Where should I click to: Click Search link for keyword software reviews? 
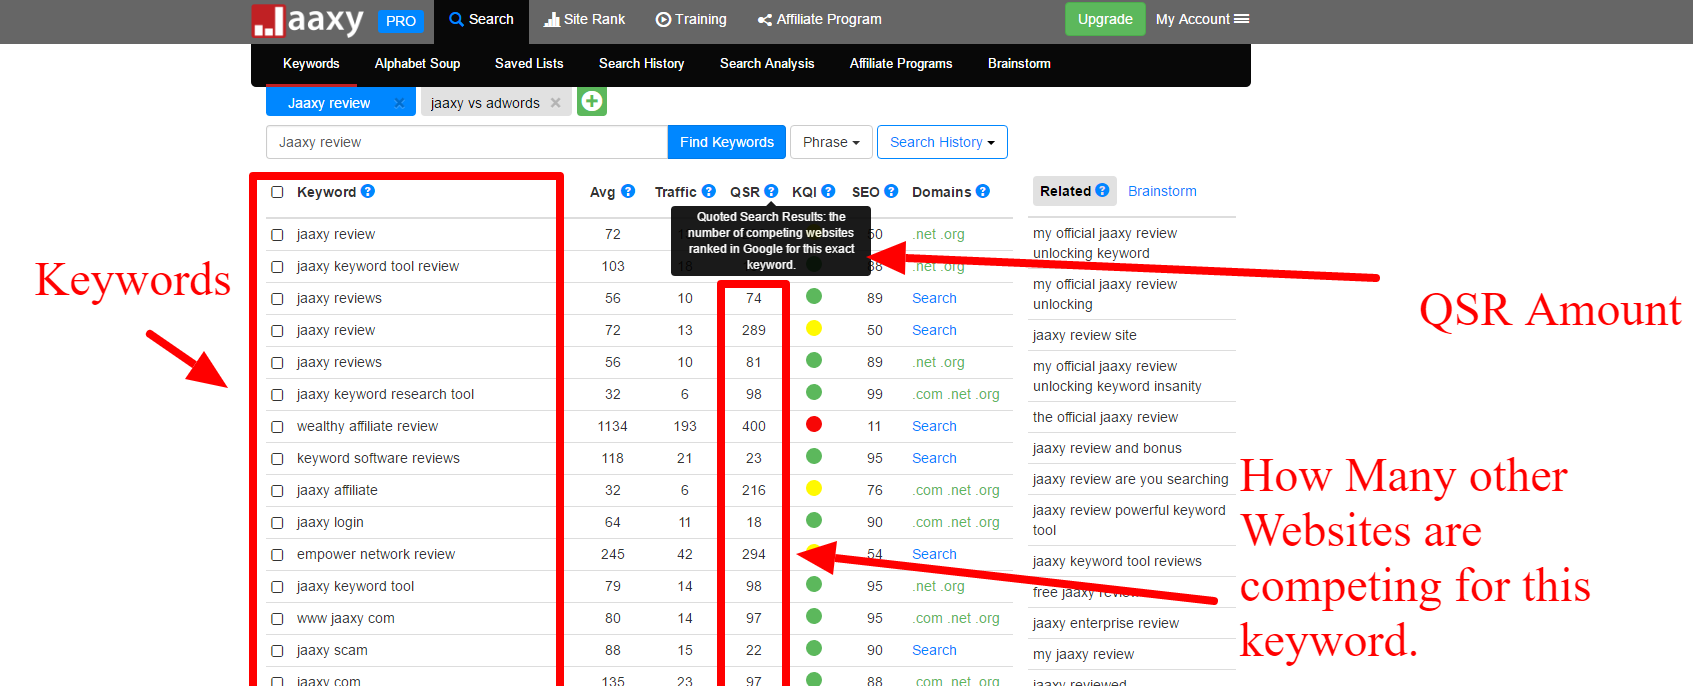click(x=934, y=458)
